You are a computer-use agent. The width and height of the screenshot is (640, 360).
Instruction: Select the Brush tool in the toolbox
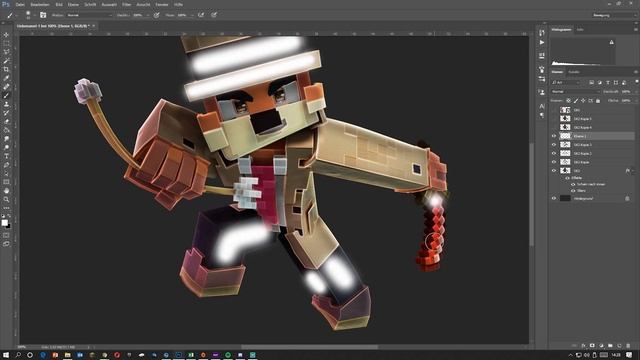(x=6, y=96)
